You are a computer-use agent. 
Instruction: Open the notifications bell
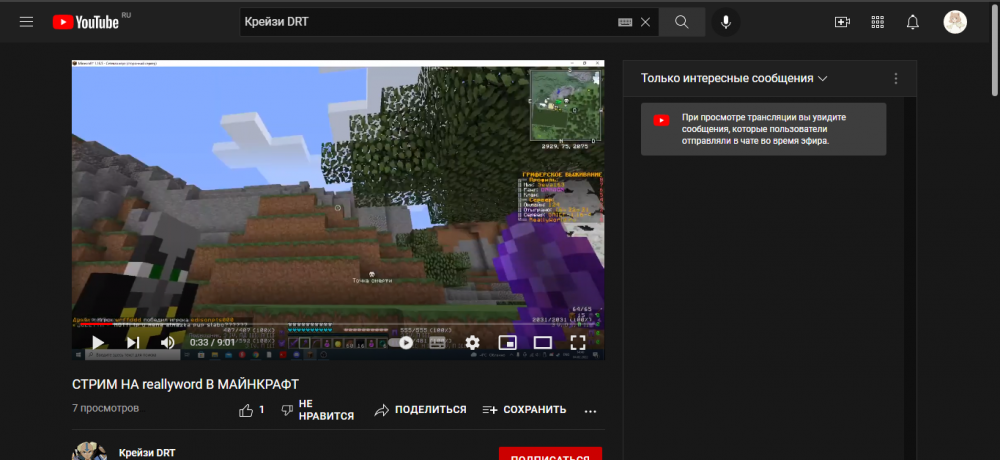[913, 22]
